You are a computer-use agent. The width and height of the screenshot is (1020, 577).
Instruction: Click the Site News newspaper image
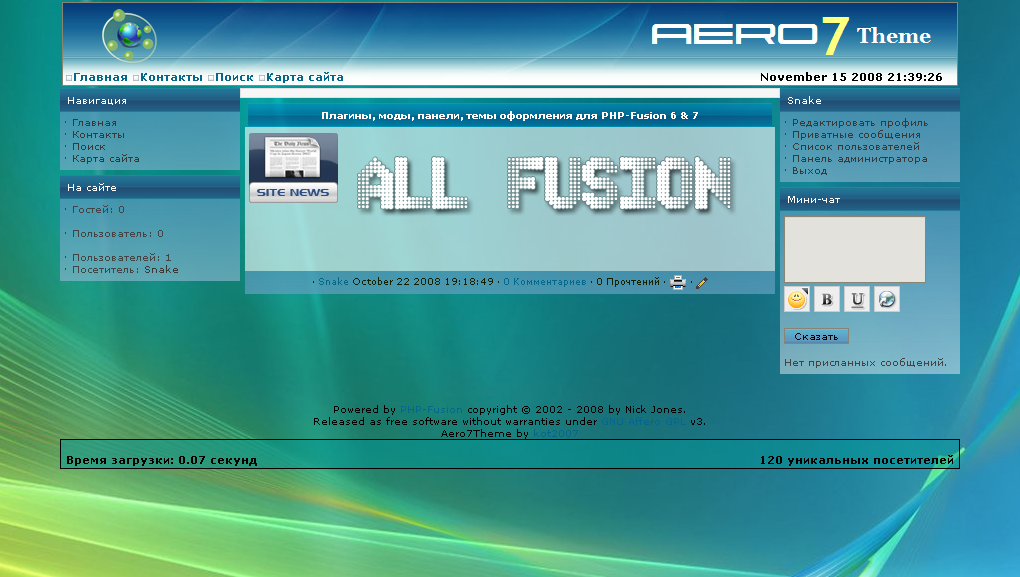(x=293, y=168)
